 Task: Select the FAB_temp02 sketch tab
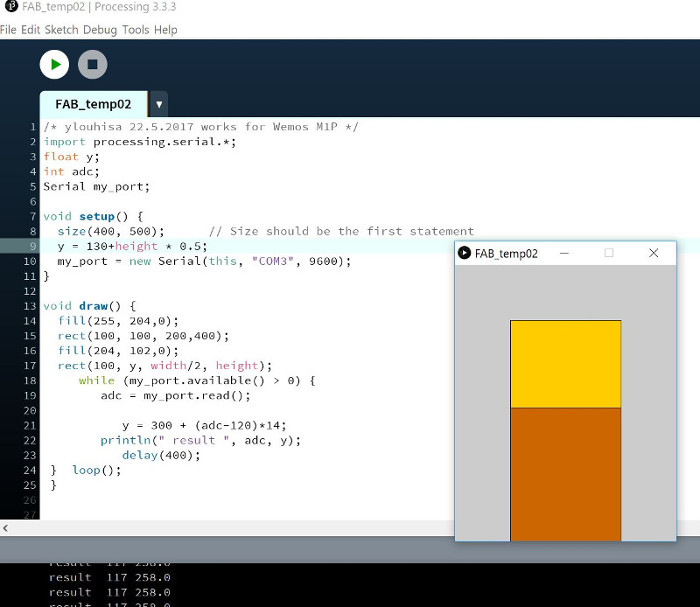pos(93,104)
